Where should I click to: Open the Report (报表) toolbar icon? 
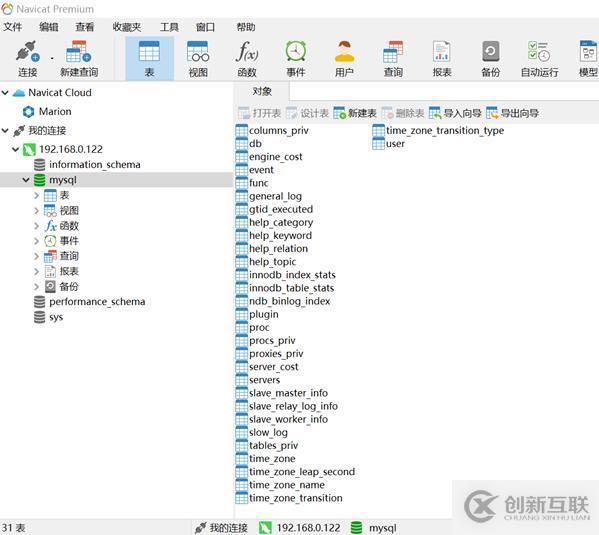pyautogui.click(x=442, y=52)
